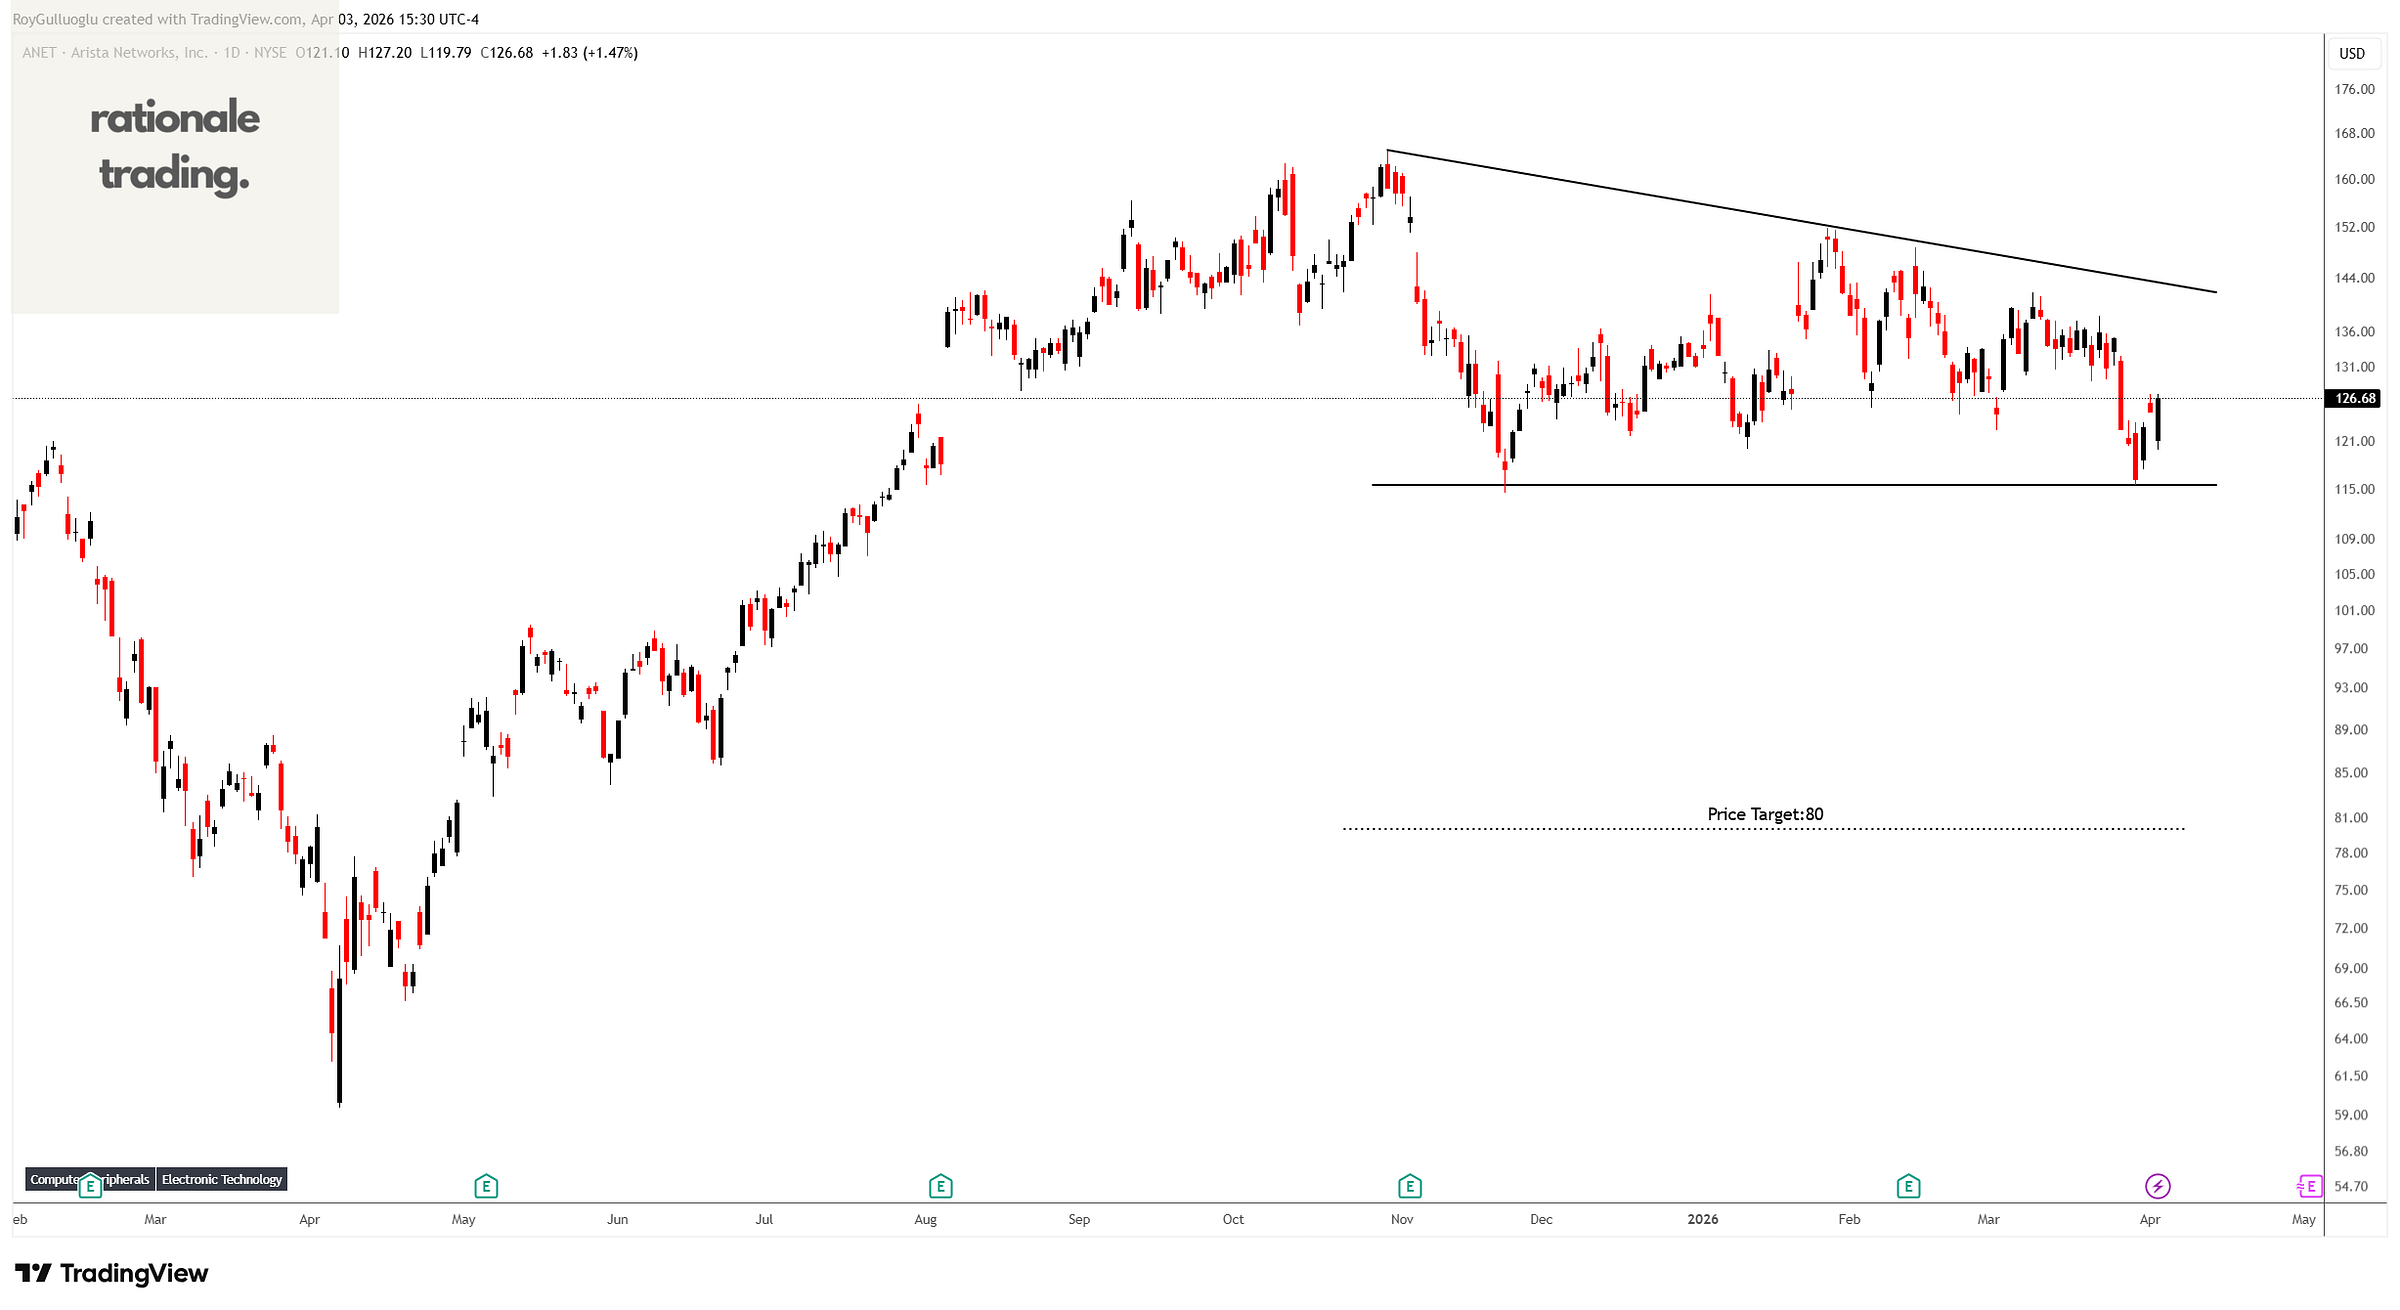Select the August earnings E icon
This screenshot has width=2400, height=1310.
[940, 1187]
